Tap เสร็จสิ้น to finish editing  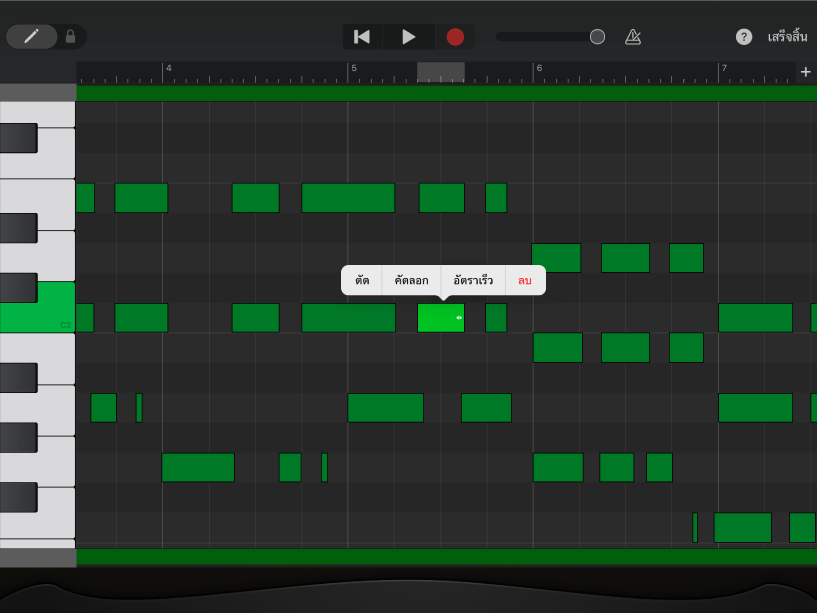coord(787,37)
